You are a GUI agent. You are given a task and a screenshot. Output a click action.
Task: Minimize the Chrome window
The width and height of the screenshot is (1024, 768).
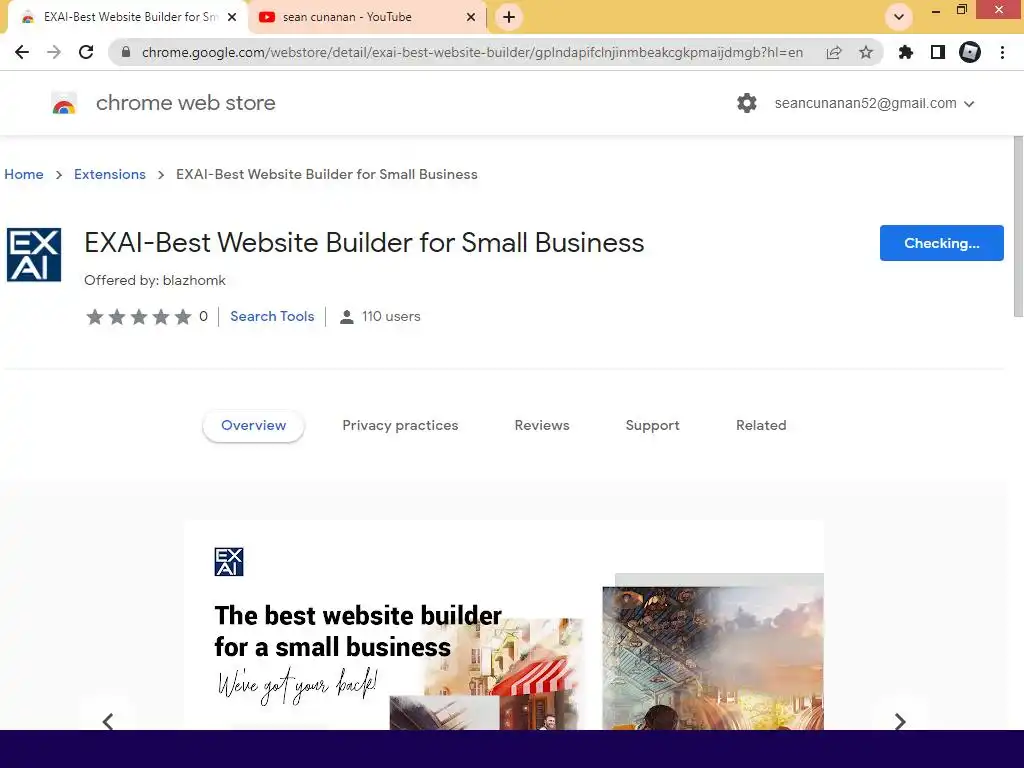936,10
